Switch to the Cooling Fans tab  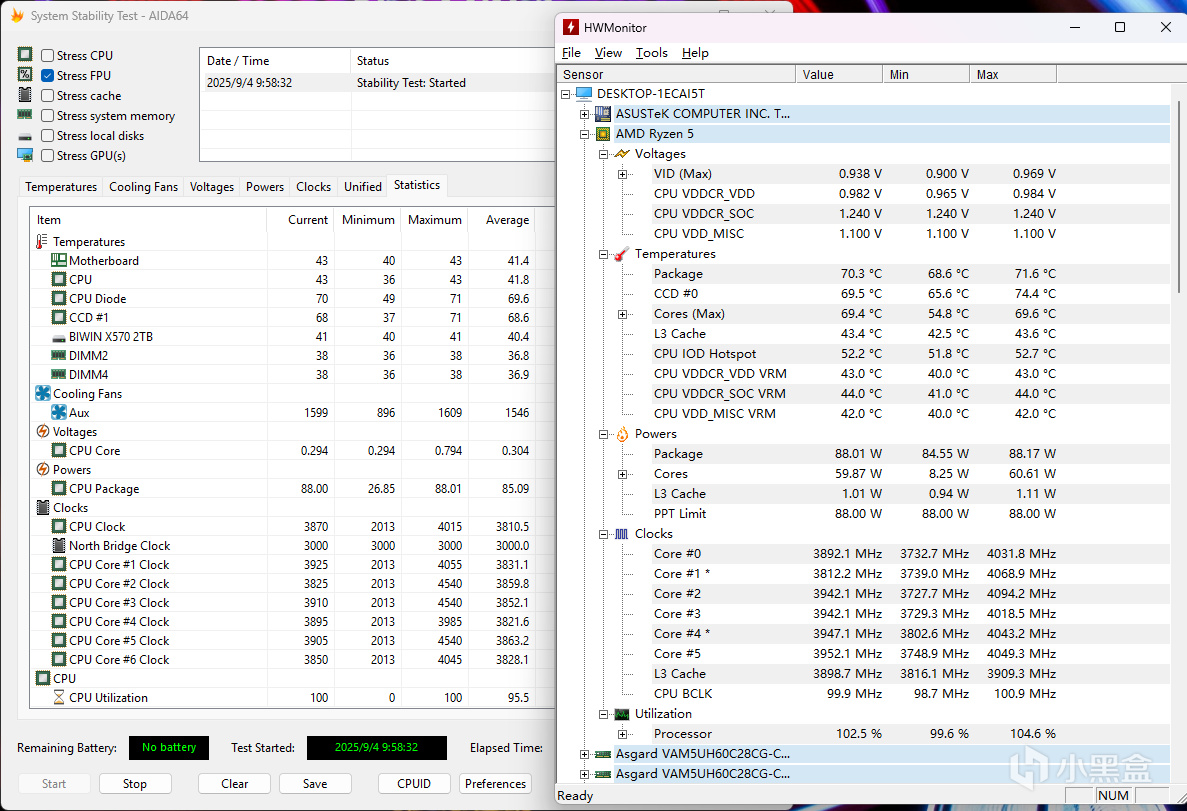pos(143,187)
